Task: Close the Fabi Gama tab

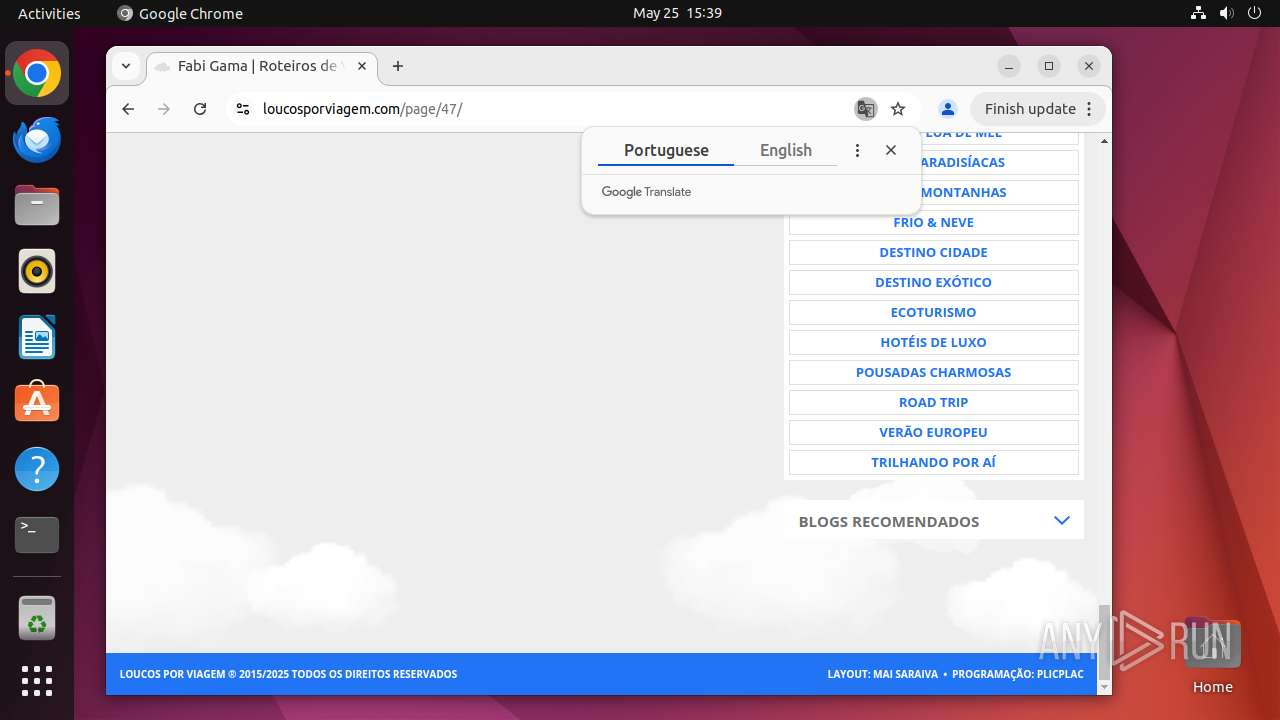Action: (362, 66)
